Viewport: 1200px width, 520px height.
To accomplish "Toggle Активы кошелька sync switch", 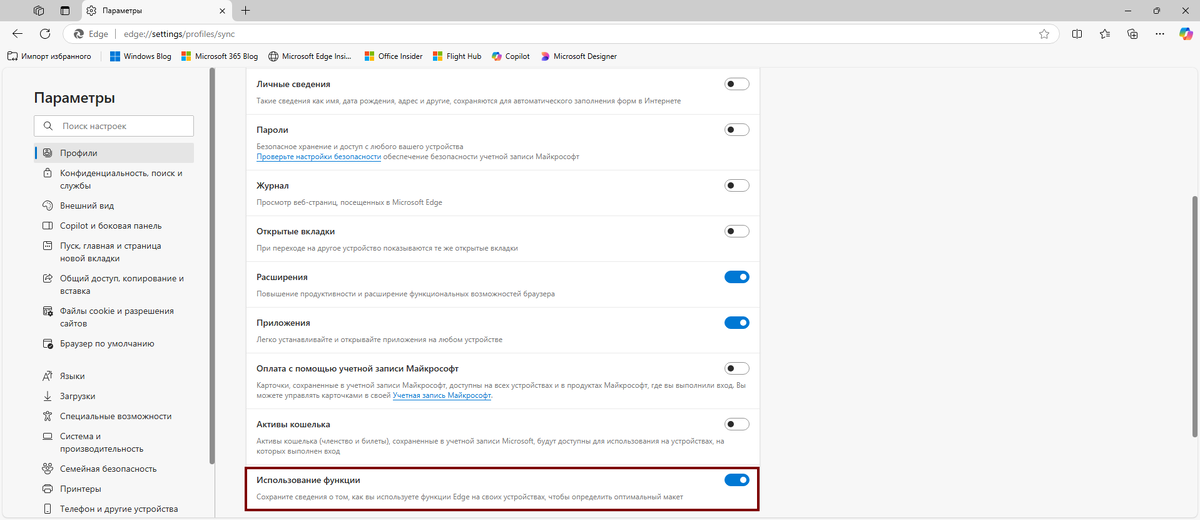I will click(737, 424).
